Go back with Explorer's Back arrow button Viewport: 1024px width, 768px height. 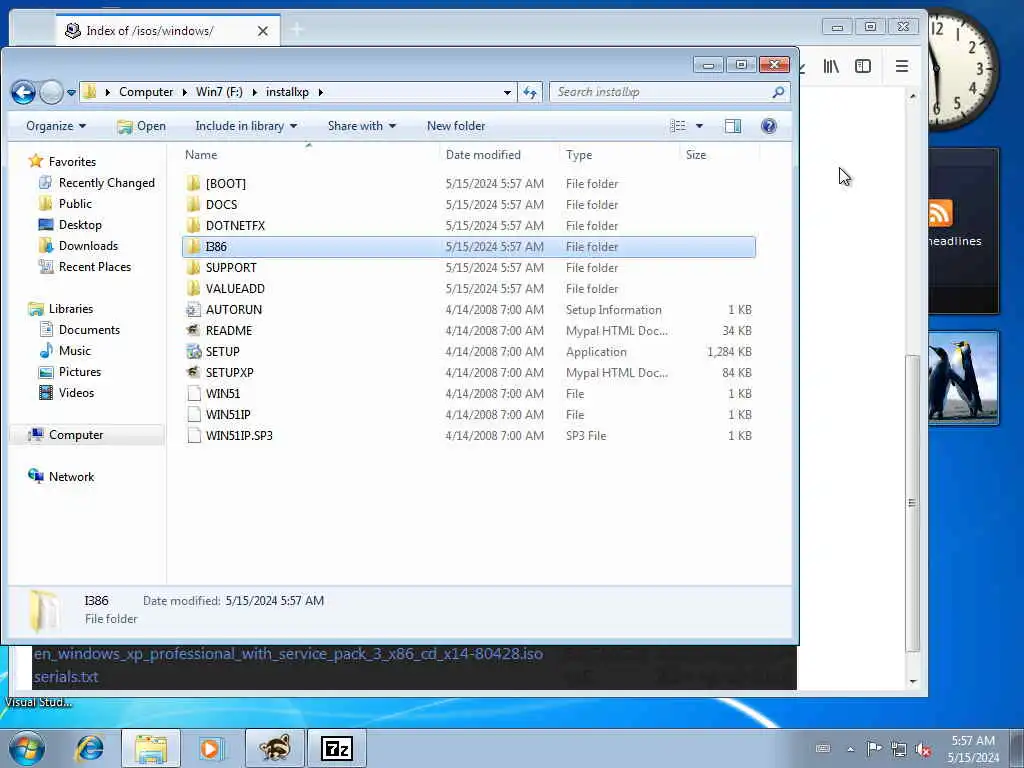tap(24, 92)
